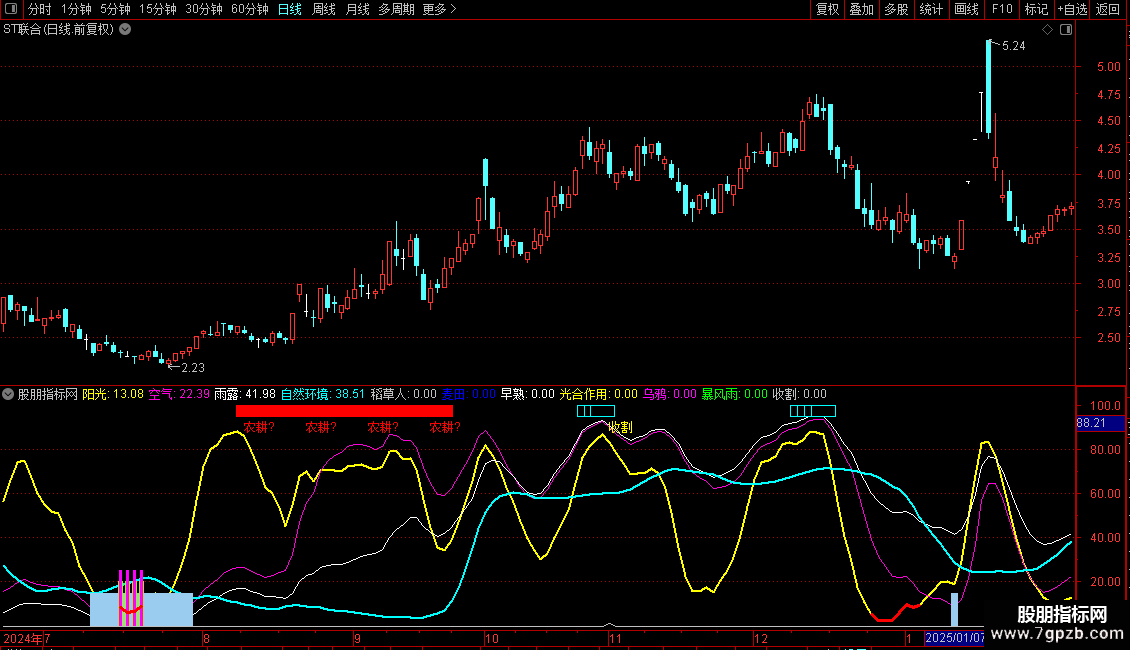This screenshot has width=1130, height=650.
Task: Open 画线 drawing tools
Action: pos(966,9)
